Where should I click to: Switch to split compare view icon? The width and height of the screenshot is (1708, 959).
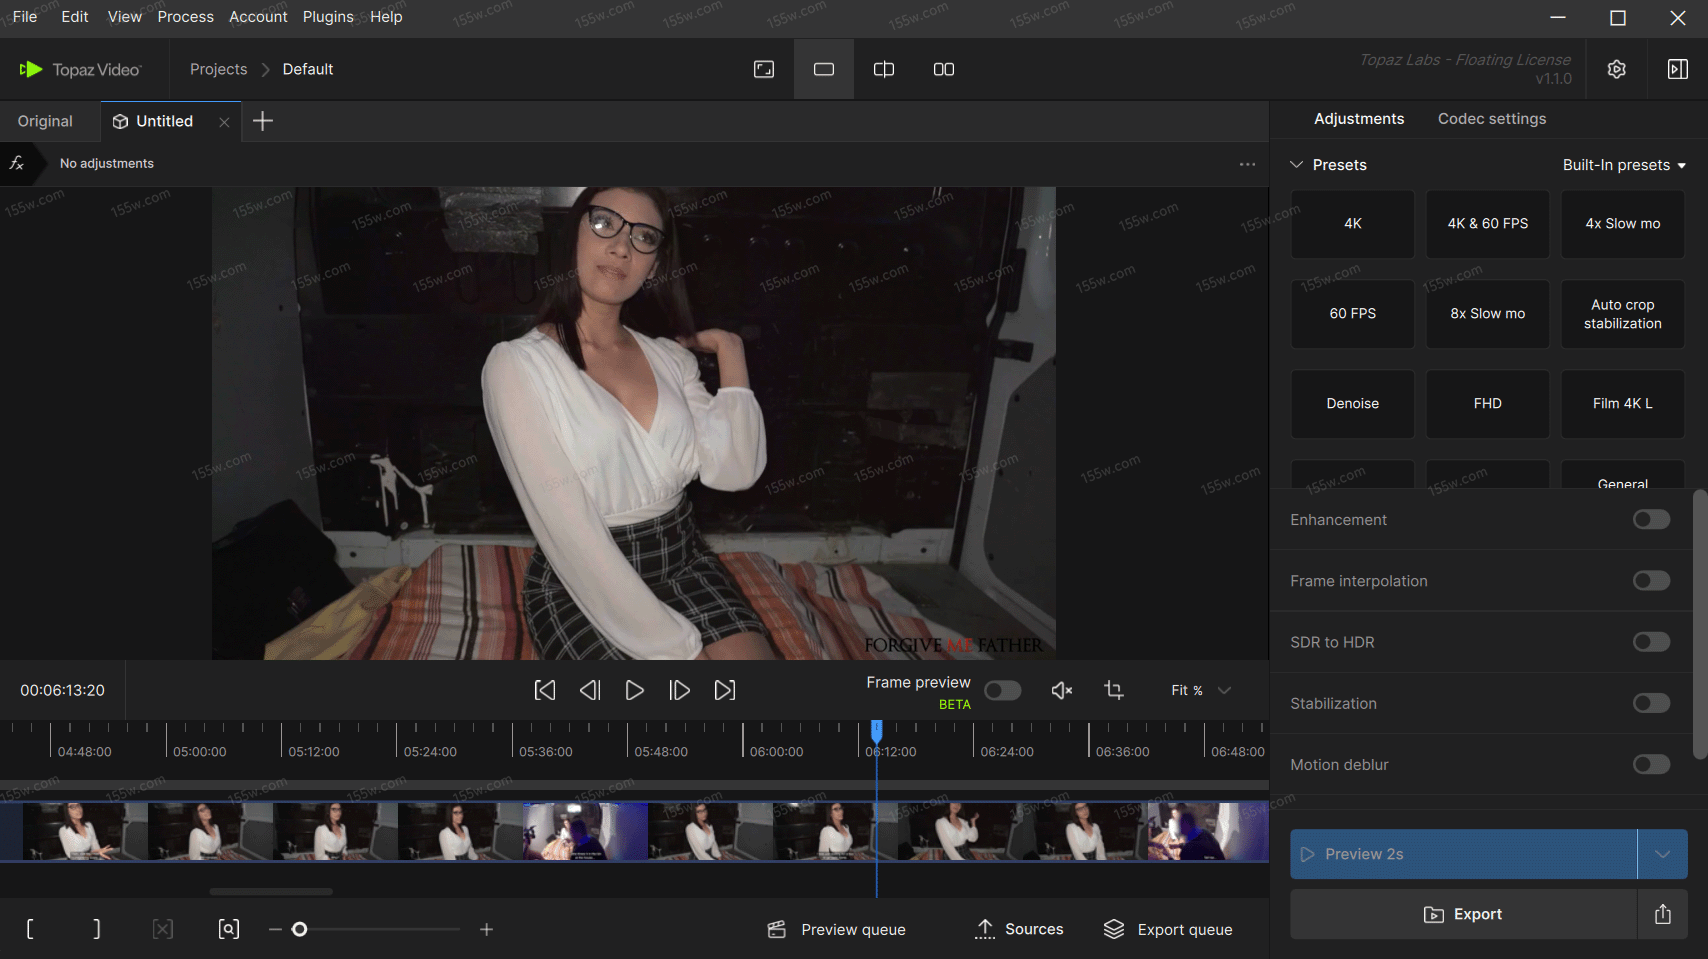[x=883, y=69]
